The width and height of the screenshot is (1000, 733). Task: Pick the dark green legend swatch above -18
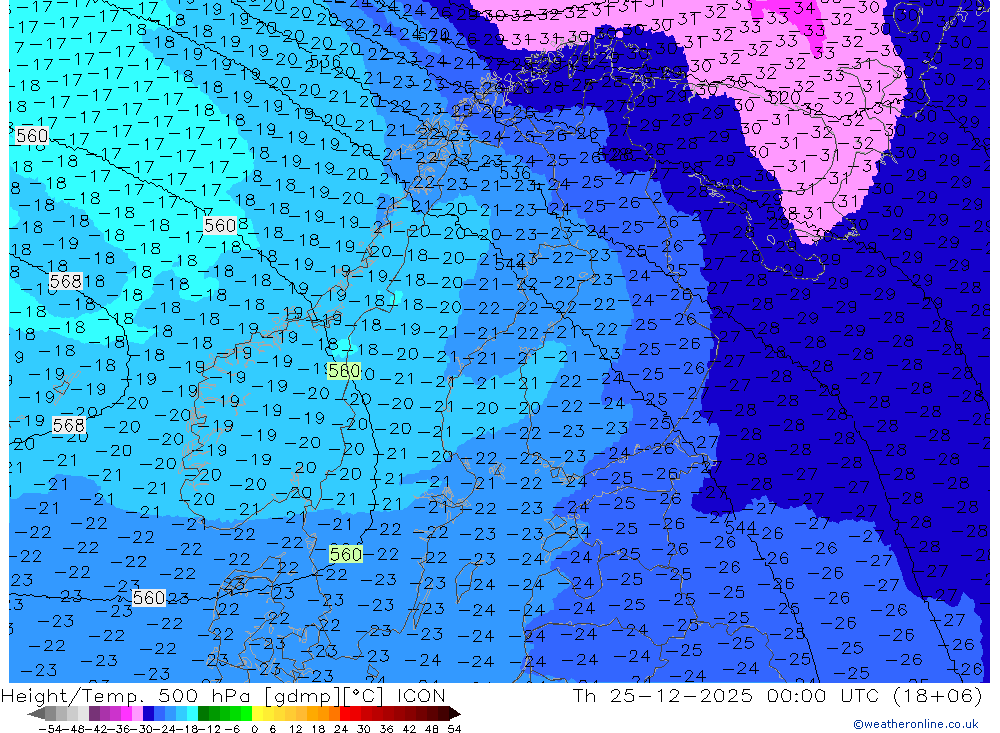pyautogui.click(x=203, y=713)
